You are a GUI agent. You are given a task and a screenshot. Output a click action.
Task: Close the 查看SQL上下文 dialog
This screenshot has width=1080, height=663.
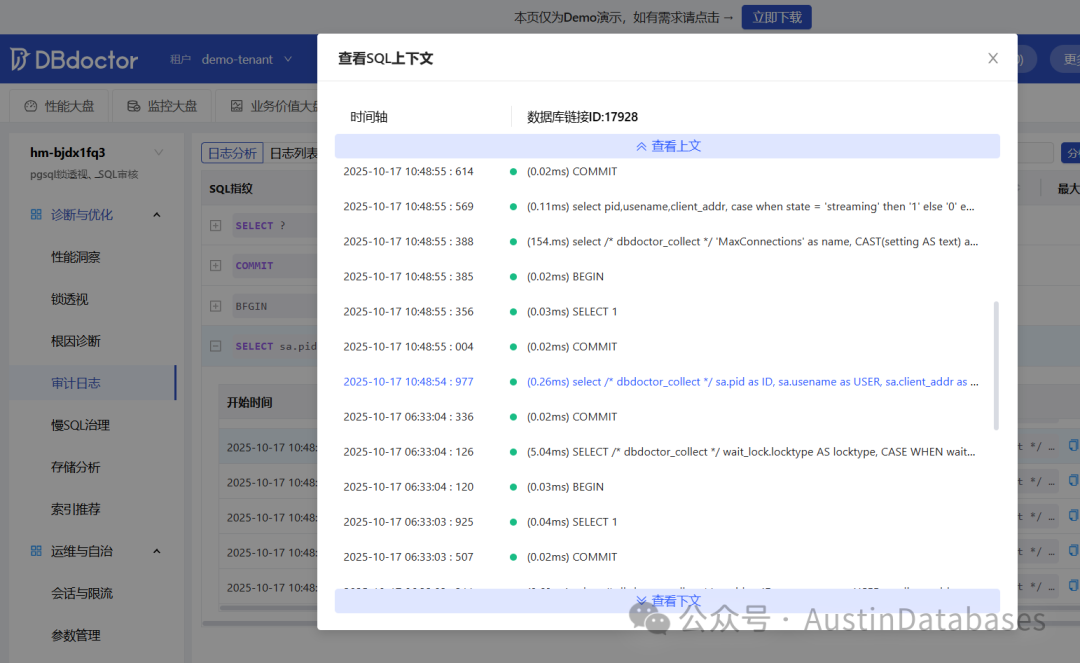click(x=993, y=59)
